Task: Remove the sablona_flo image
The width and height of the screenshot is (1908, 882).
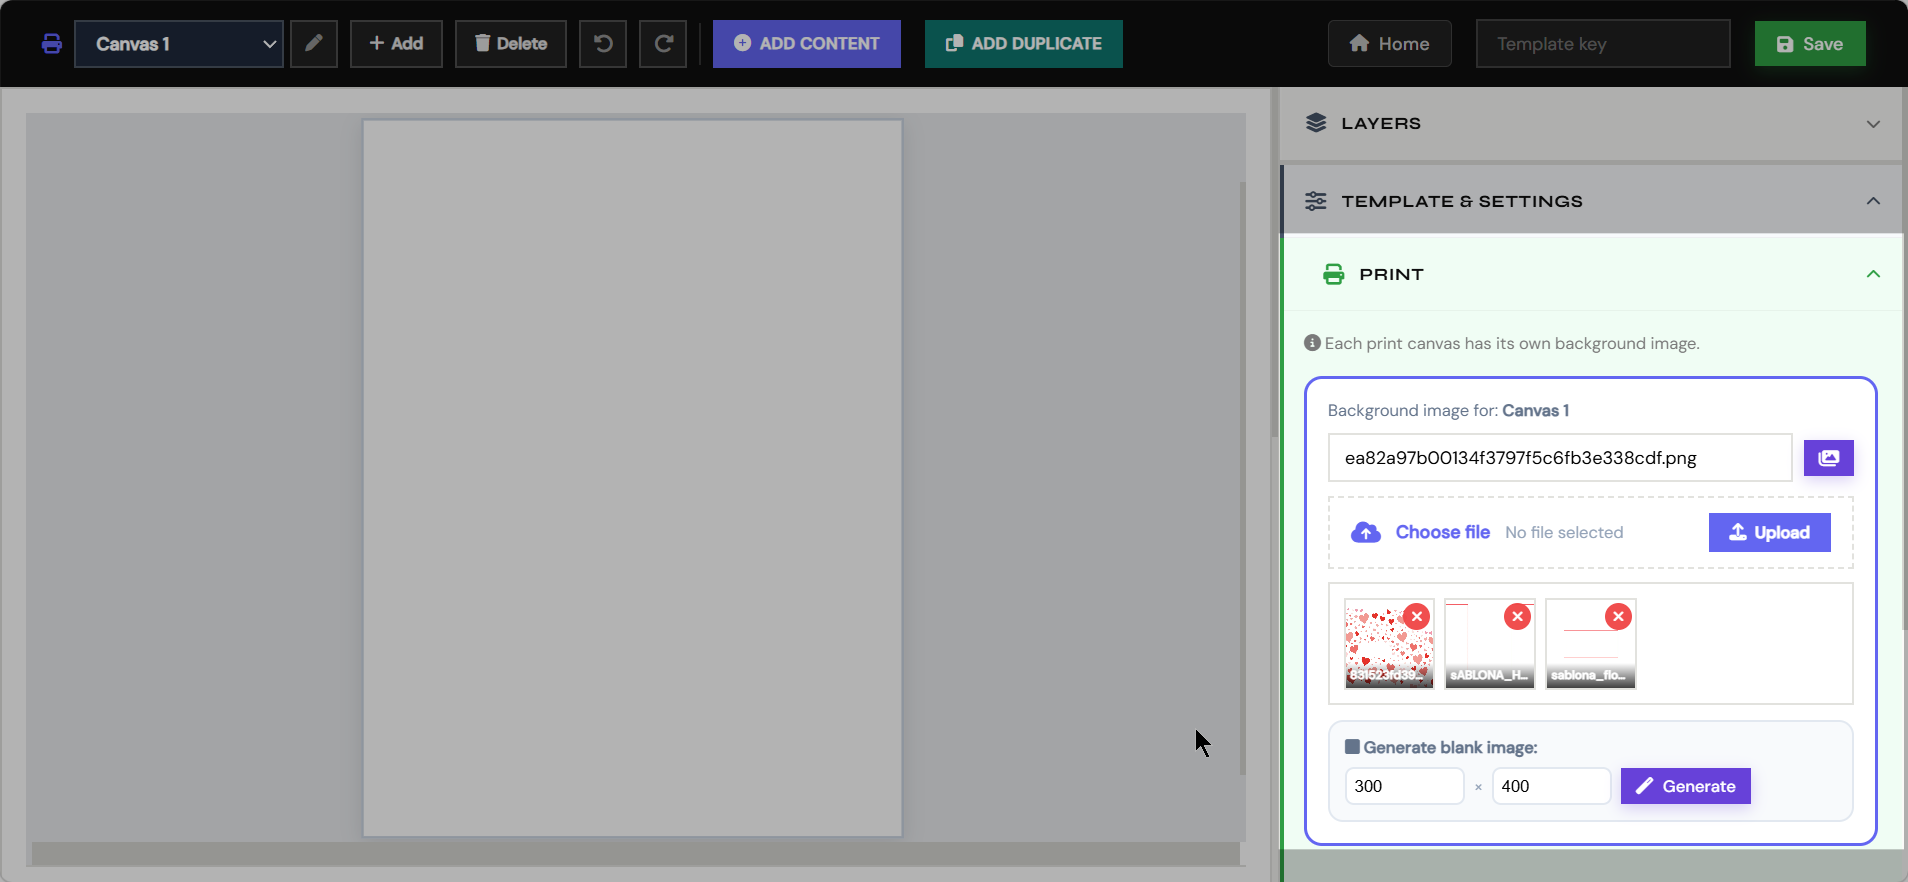Action: 1618,616
